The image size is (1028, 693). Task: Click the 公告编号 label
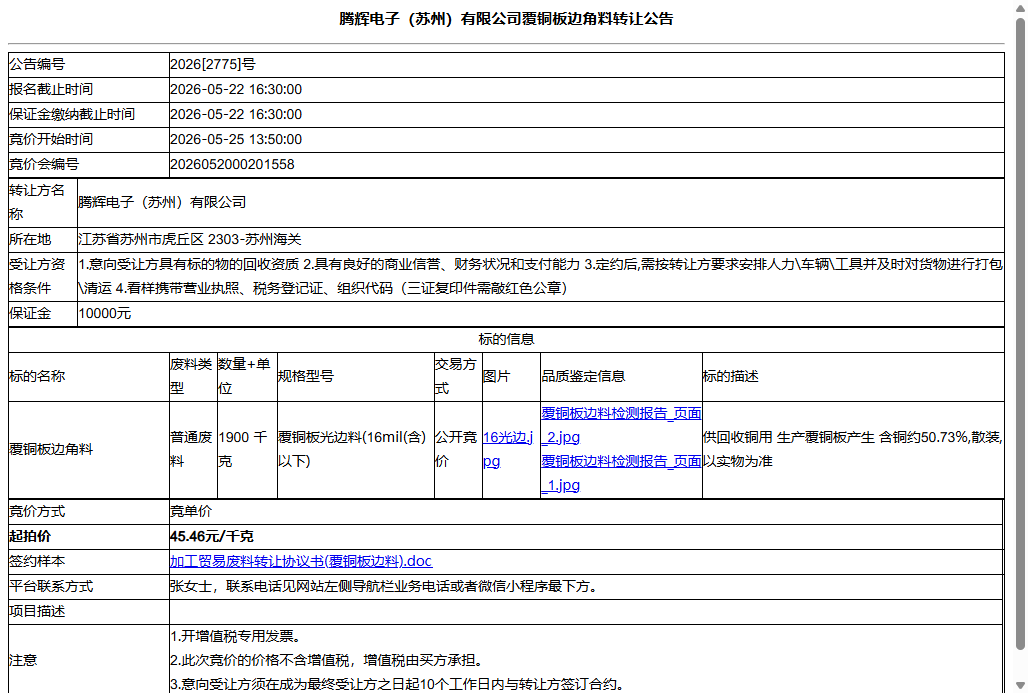[x=37, y=64]
